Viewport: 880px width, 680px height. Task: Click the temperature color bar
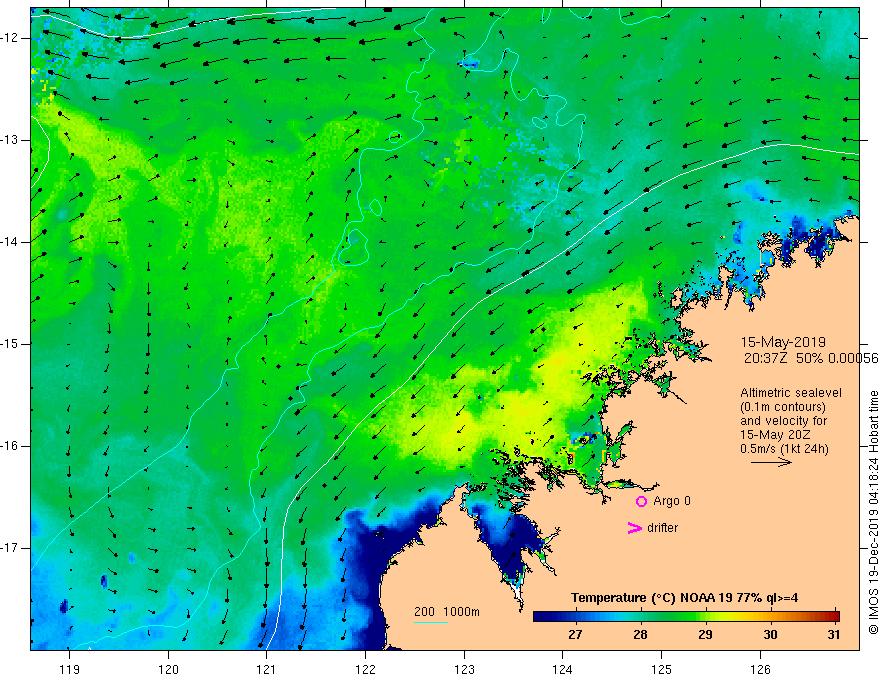click(686, 616)
